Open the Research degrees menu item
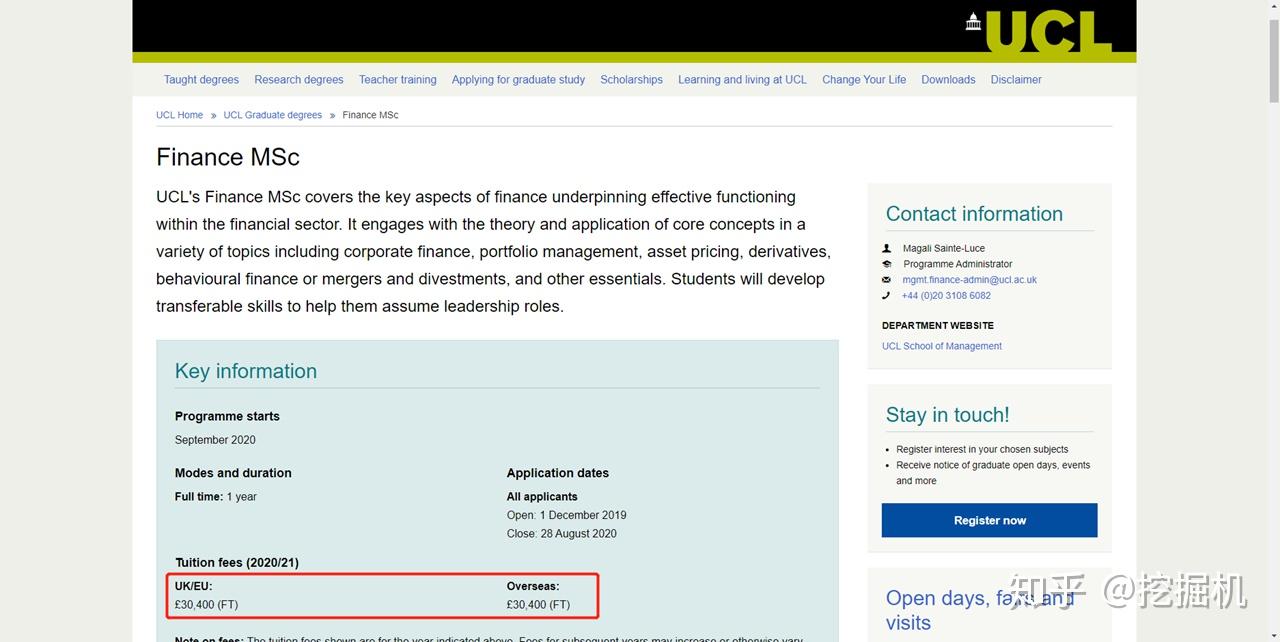Image resolution: width=1280 pixels, height=642 pixels. click(x=298, y=80)
